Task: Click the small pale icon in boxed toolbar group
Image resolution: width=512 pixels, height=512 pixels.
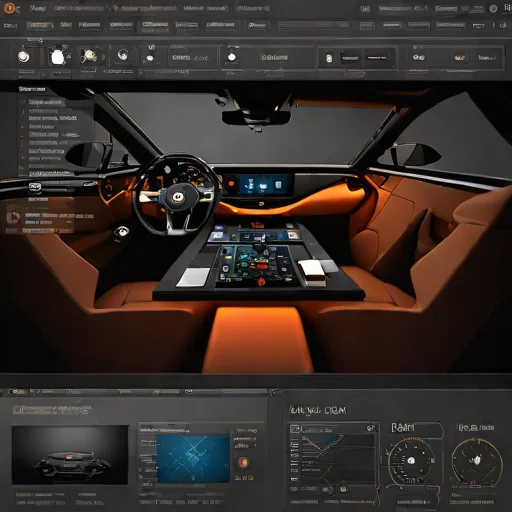Action: tap(329, 58)
